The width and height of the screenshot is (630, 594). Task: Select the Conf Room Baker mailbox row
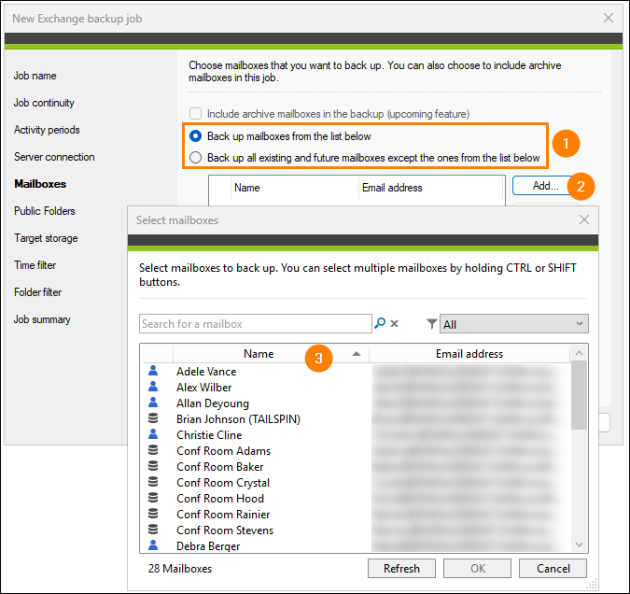coord(356,467)
